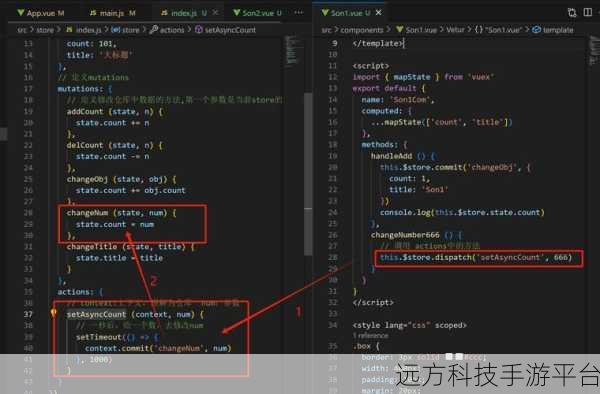The height and width of the screenshot is (394, 600).
Task: Expand the setAsyncCount breadcrumb segment
Action: 230,30
